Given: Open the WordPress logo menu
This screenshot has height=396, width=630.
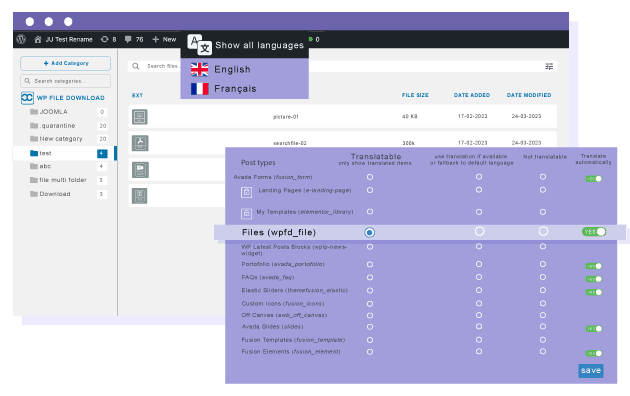Looking at the screenshot, I should 21,39.
